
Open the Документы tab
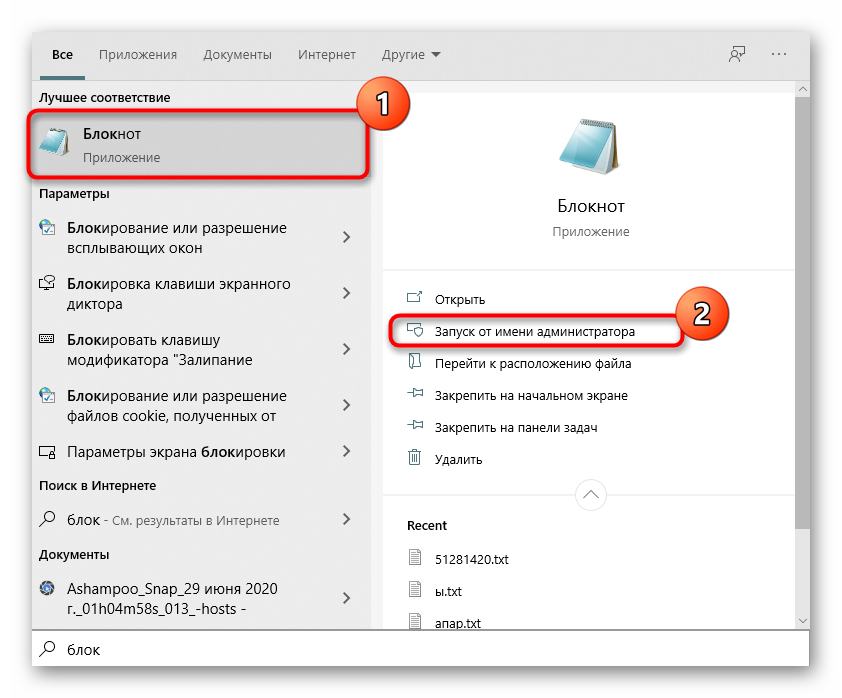[x=237, y=55]
